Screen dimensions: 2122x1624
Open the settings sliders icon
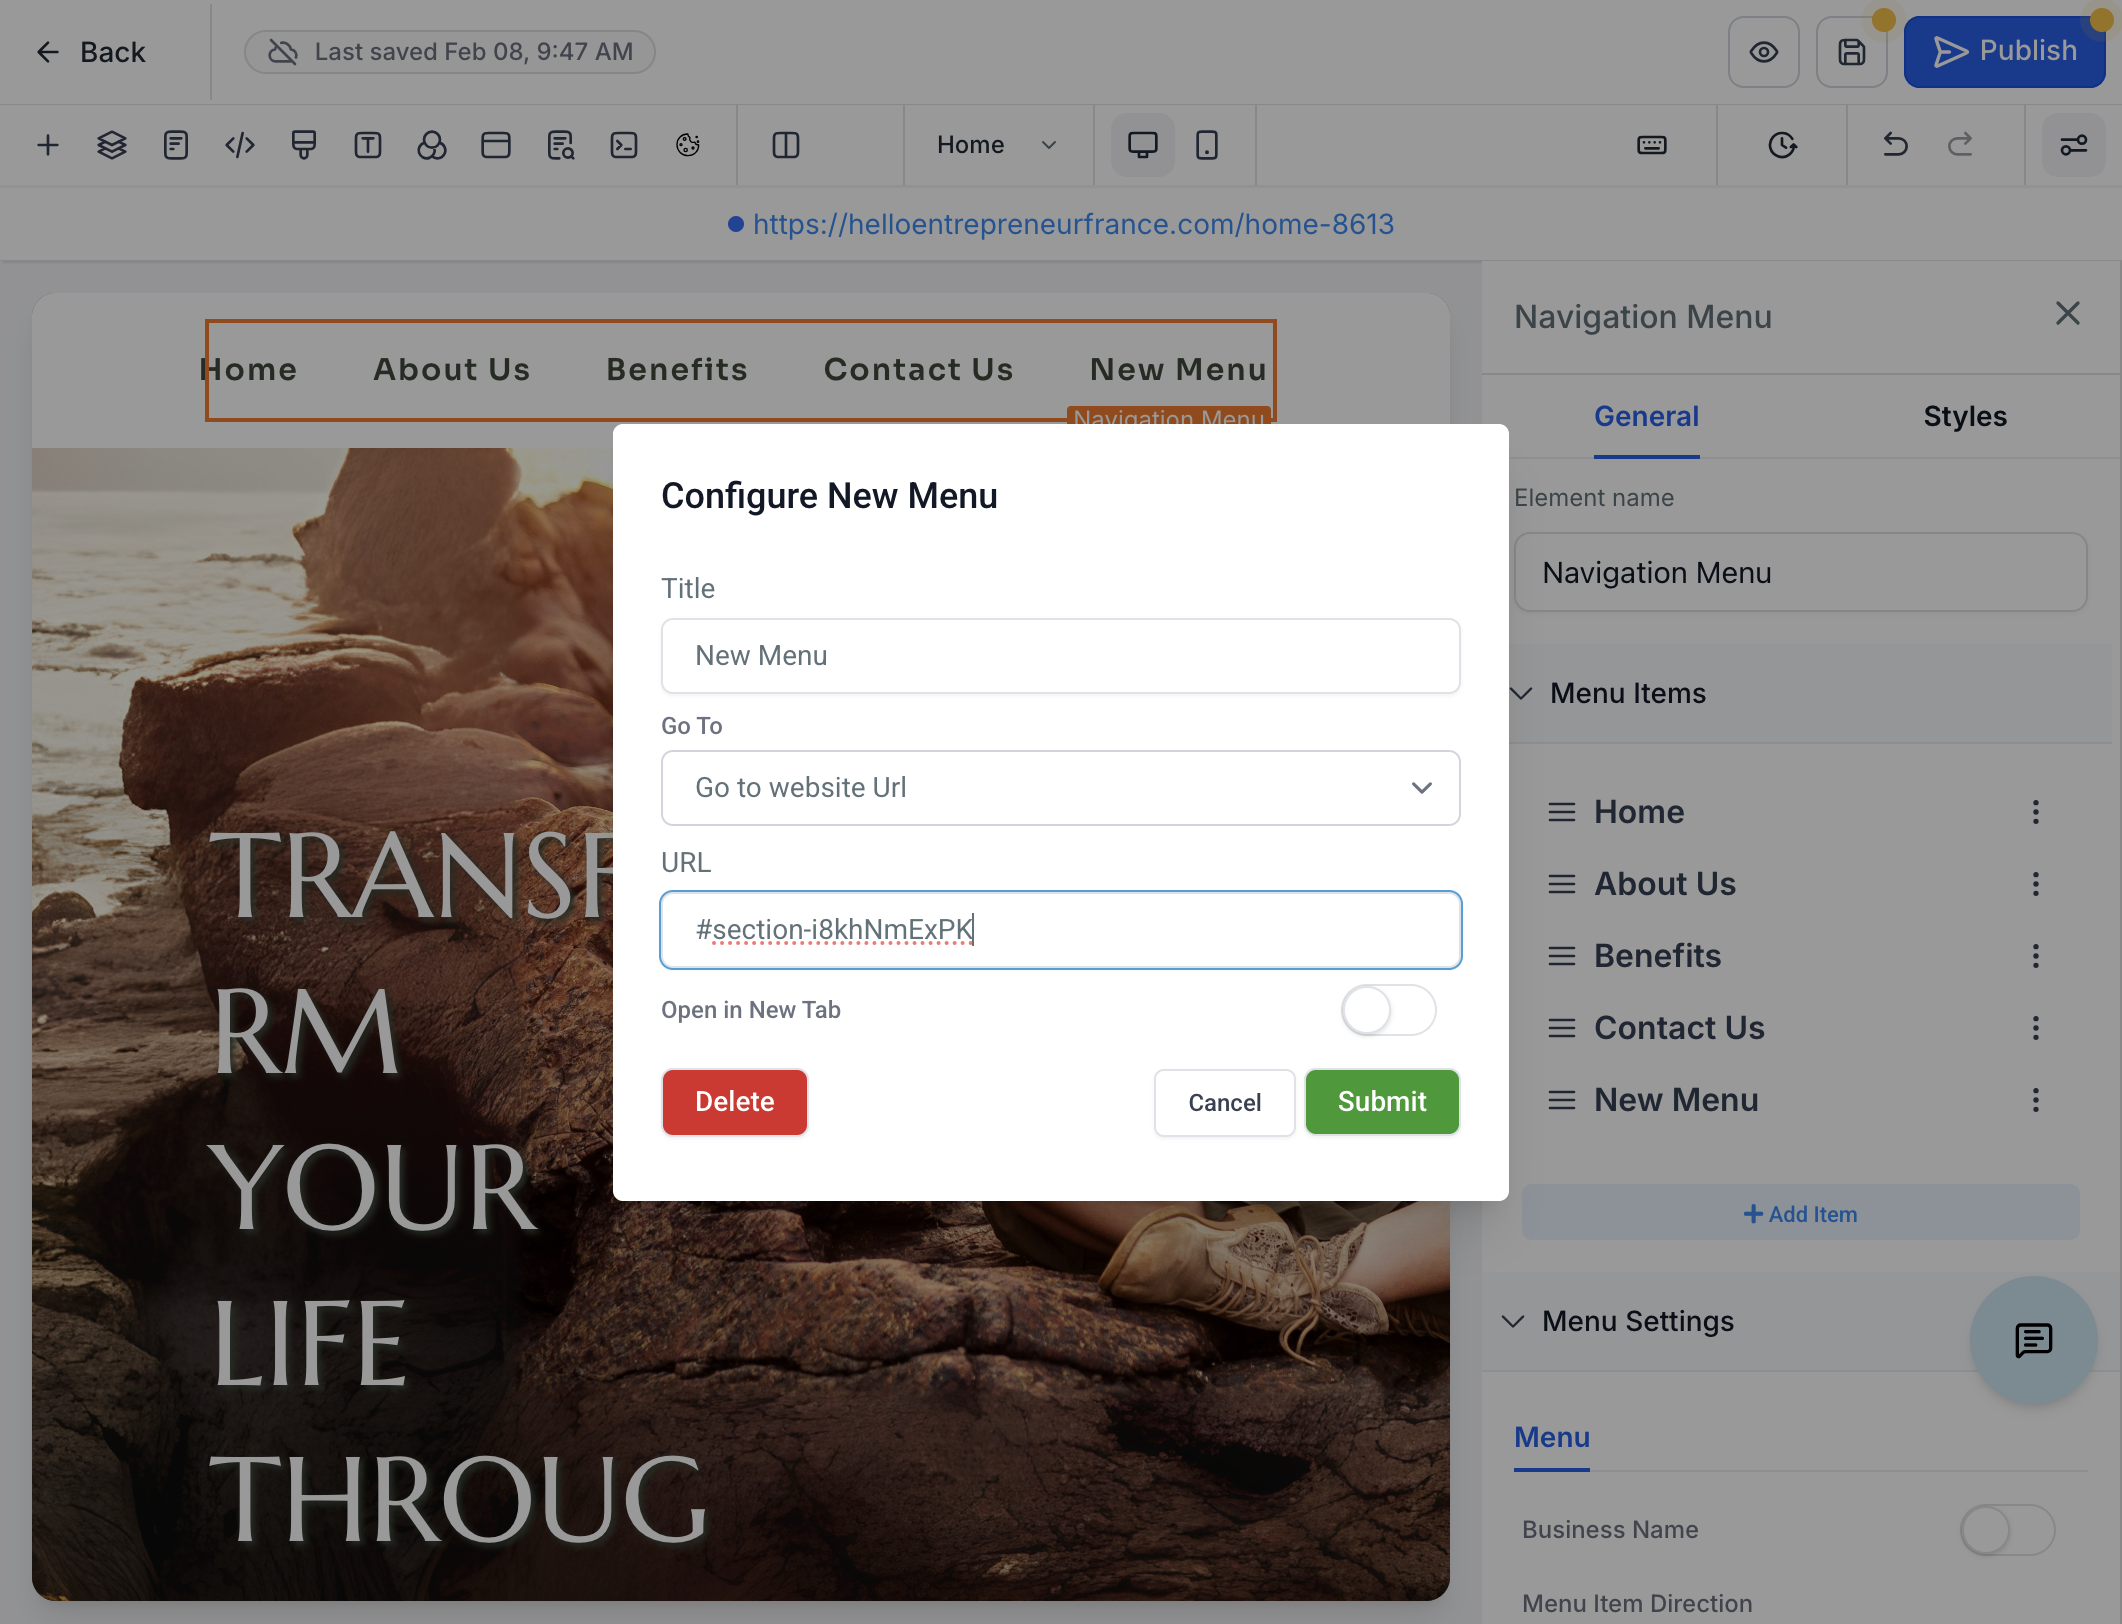pyautogui.click(x=2074, y=145)
